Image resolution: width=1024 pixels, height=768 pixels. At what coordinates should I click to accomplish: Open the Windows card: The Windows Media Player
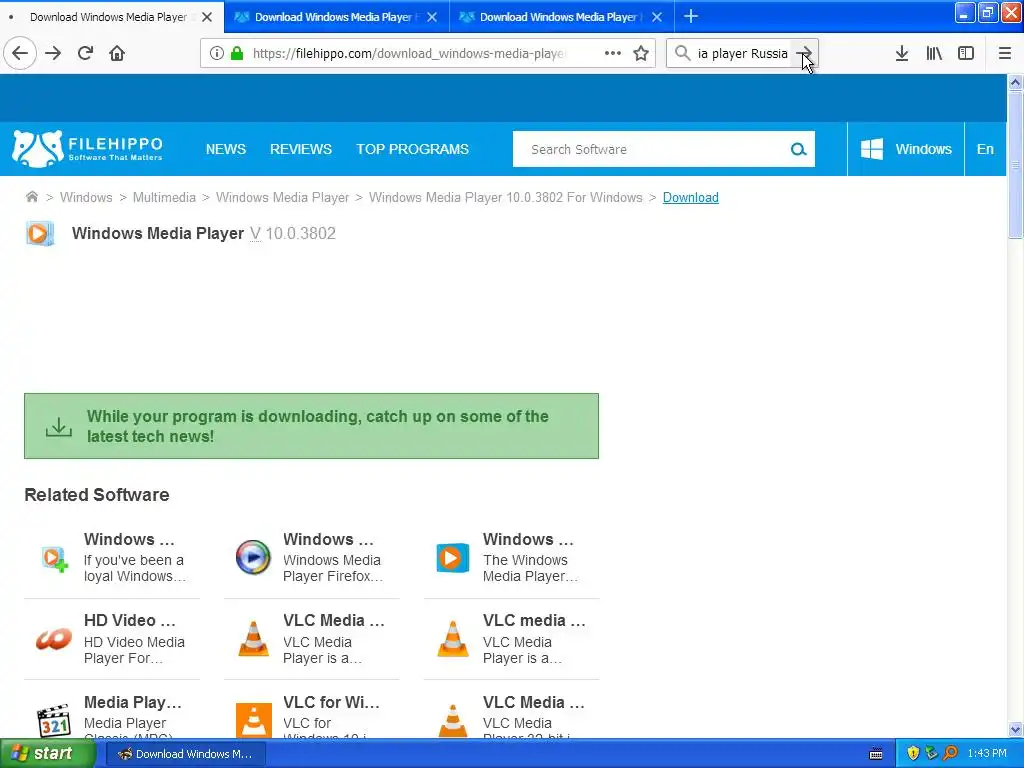pos(512,557)
